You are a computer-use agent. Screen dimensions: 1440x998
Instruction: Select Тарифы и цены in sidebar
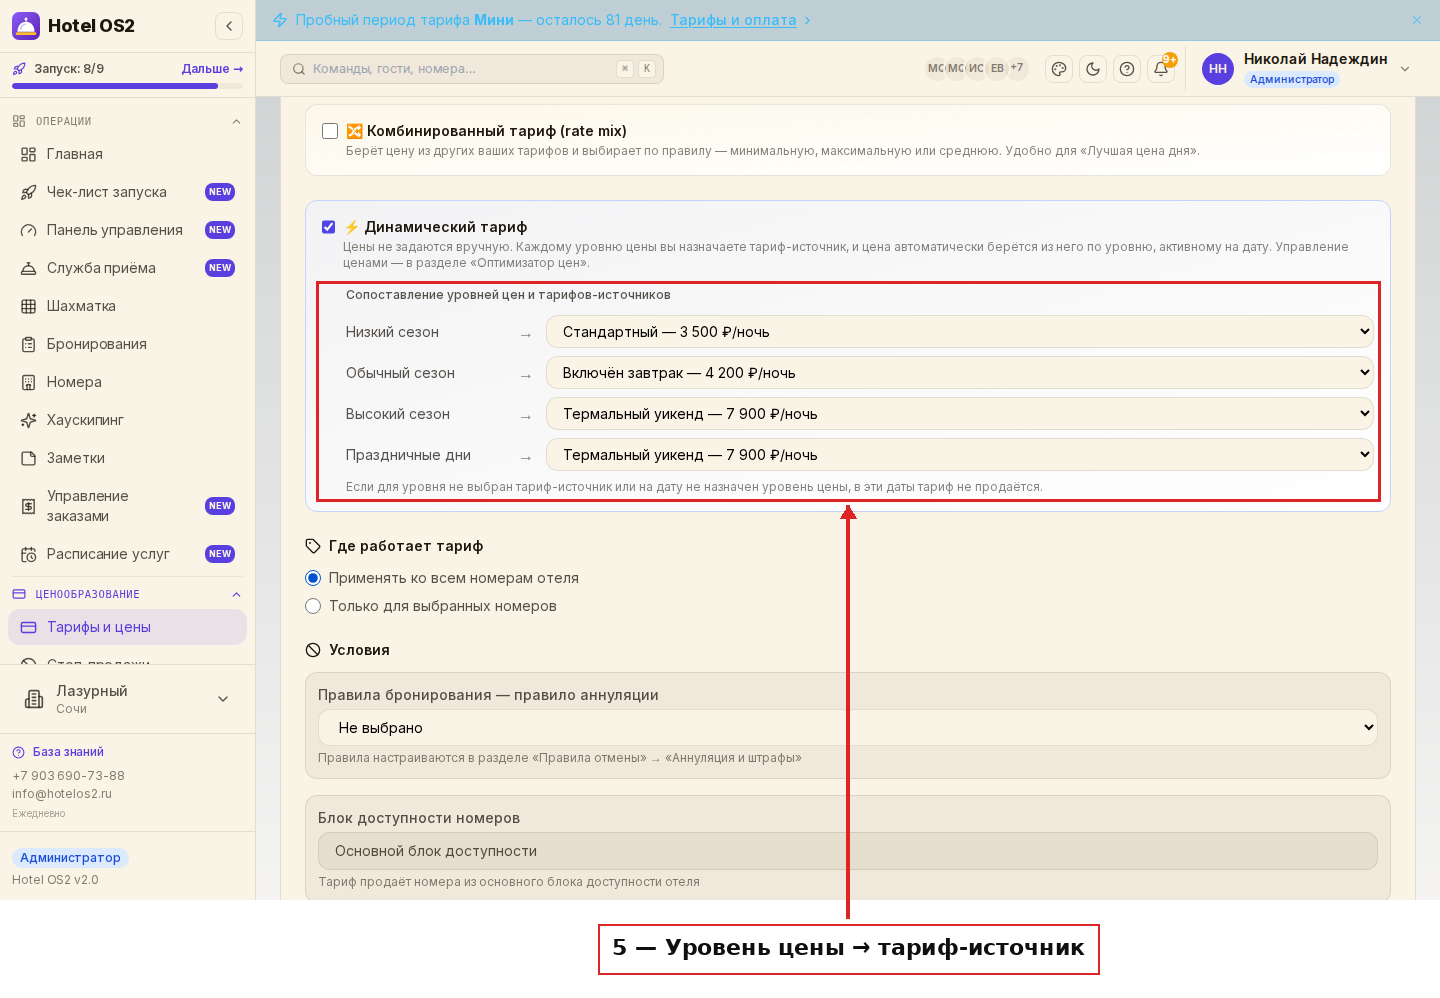coord(127,627)
